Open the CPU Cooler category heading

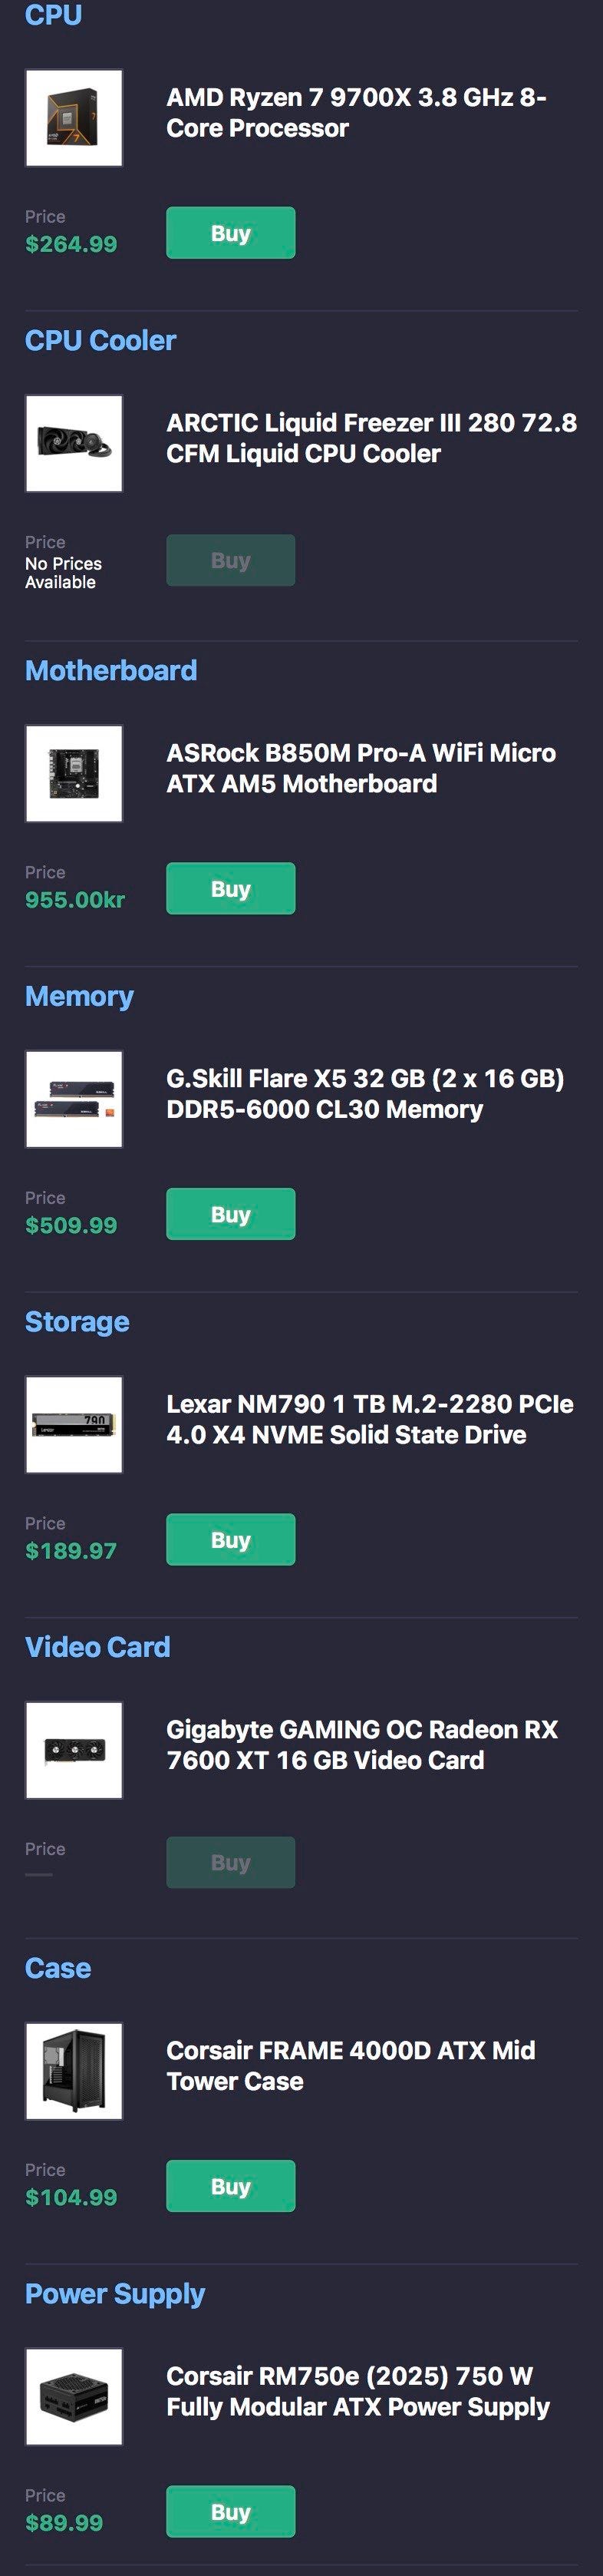100,340
